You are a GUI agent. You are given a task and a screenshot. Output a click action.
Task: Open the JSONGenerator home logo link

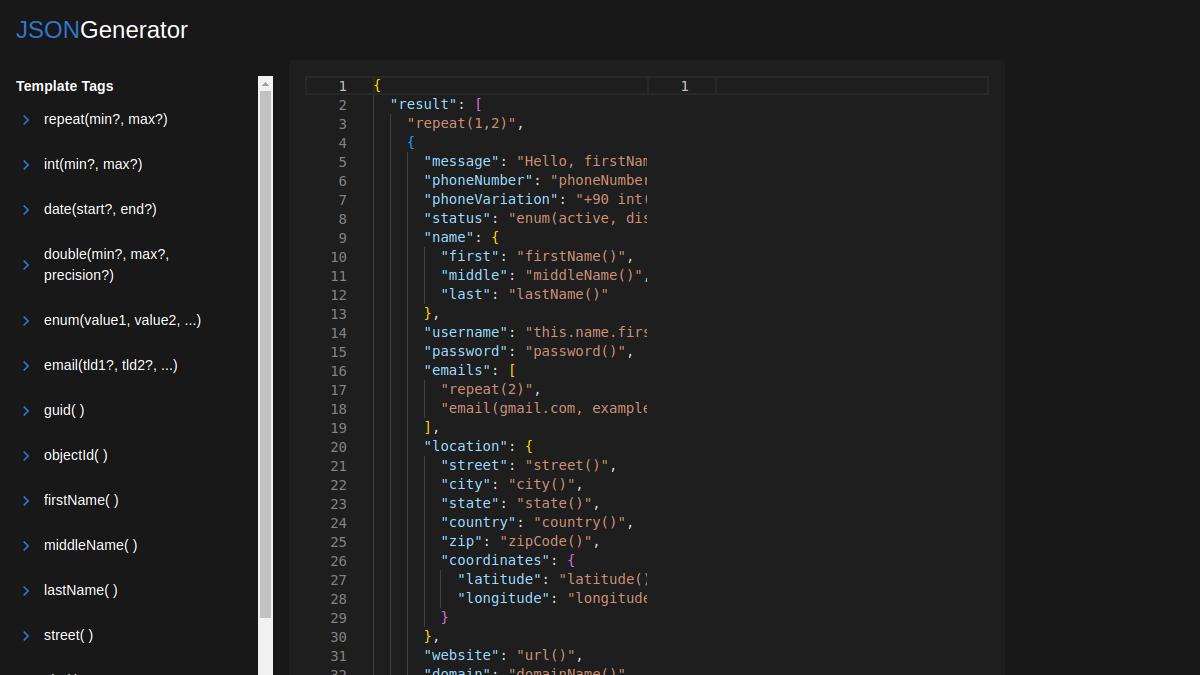click(x=102, y=30)
